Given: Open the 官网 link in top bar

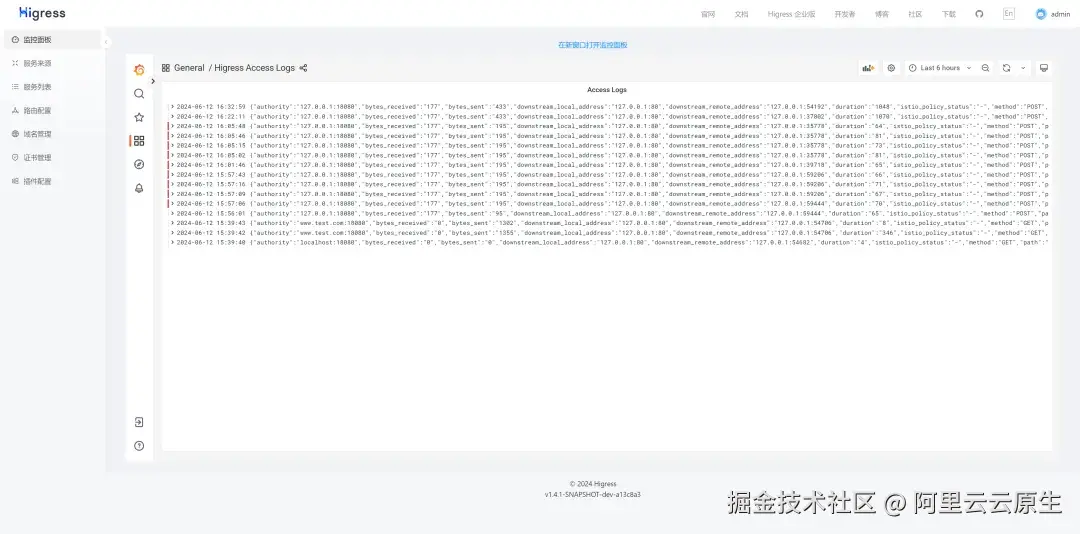Looking at the screenshot, I should (x=708, y=14).
